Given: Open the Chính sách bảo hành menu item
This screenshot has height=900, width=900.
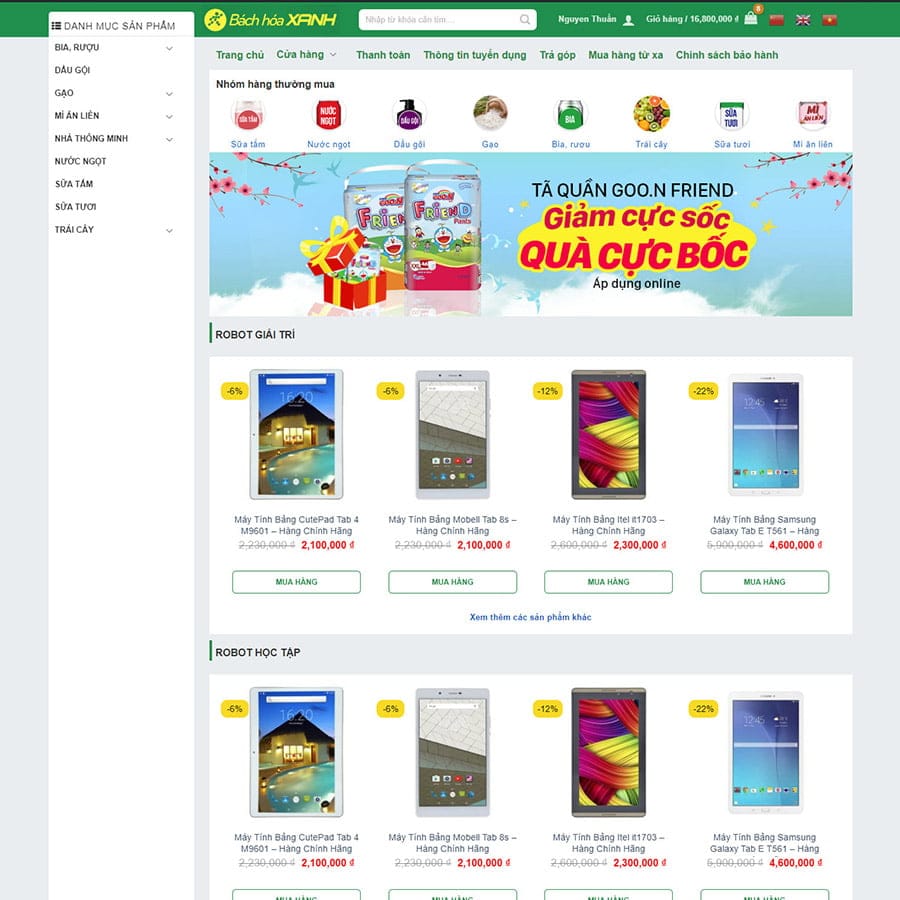Looking at the screenshot, I should pos(727,55).
